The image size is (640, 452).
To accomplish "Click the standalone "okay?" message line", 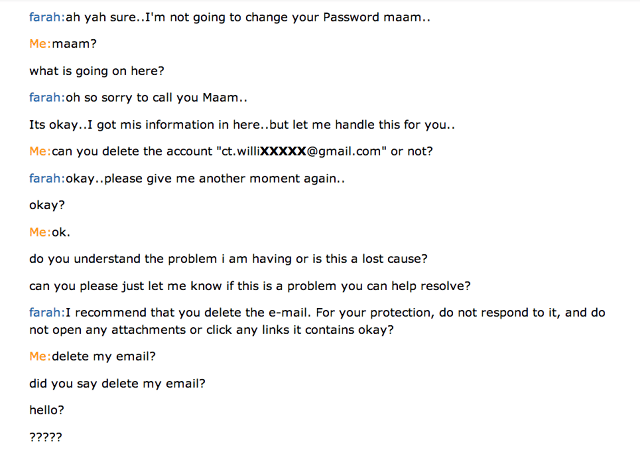I will click(x=47, y=205).
